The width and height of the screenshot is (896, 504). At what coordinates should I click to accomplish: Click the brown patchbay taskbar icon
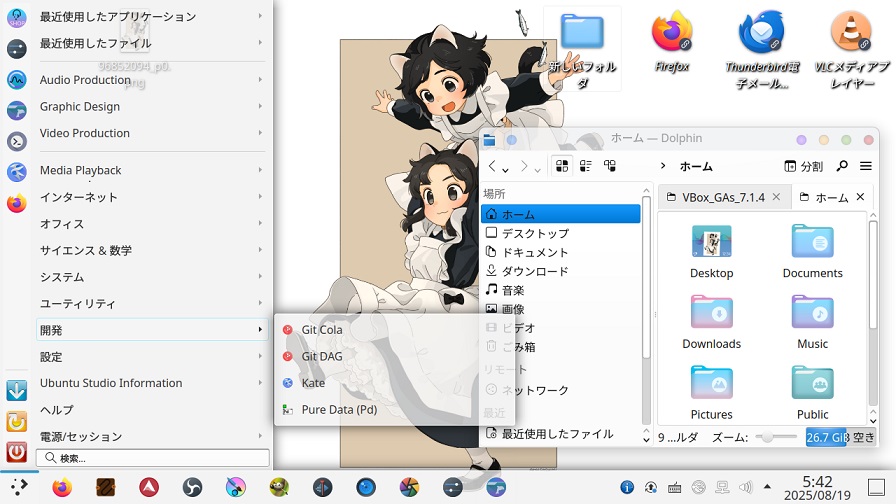click(x=105, y=487)
